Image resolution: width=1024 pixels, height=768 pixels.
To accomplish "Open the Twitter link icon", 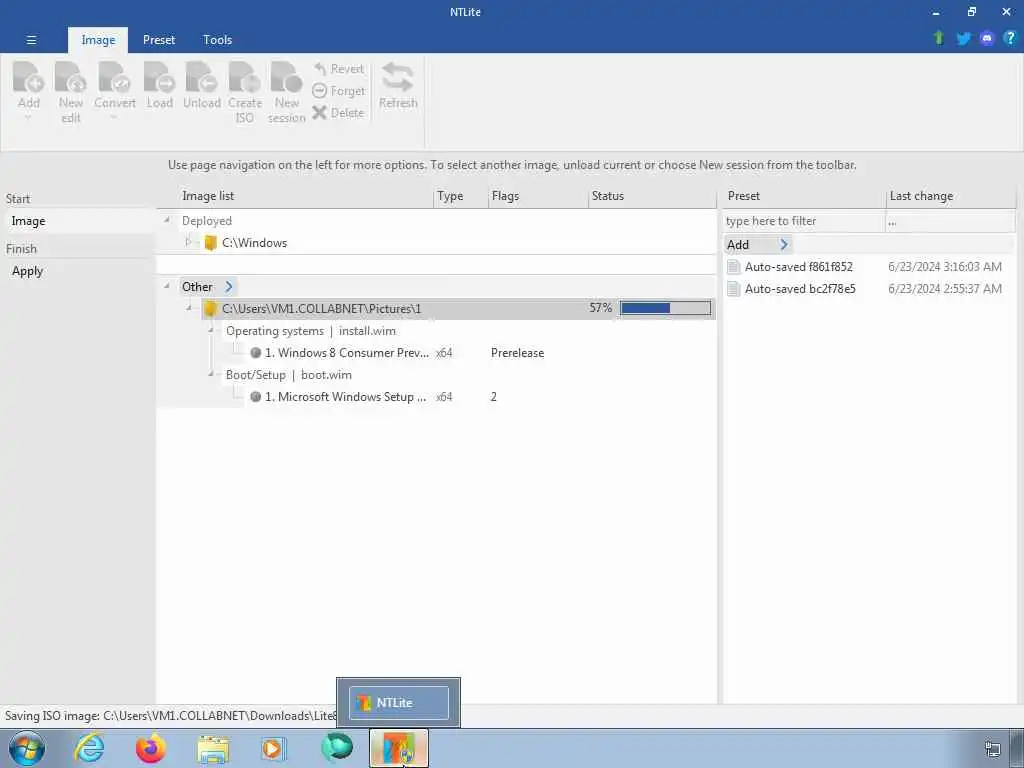I will (963, 39).
